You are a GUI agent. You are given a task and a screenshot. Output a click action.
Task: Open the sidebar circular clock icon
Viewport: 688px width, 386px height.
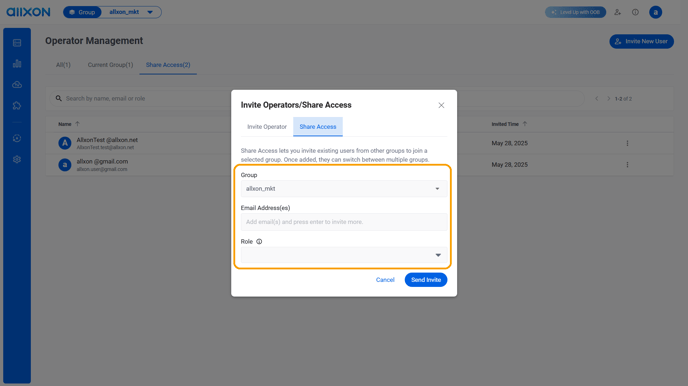pyautogui.click(x=17, y=138)
